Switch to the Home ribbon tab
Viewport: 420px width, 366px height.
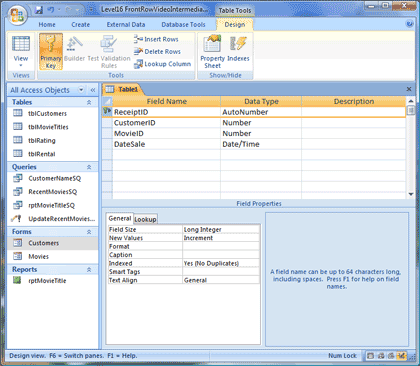coord(47,24)
